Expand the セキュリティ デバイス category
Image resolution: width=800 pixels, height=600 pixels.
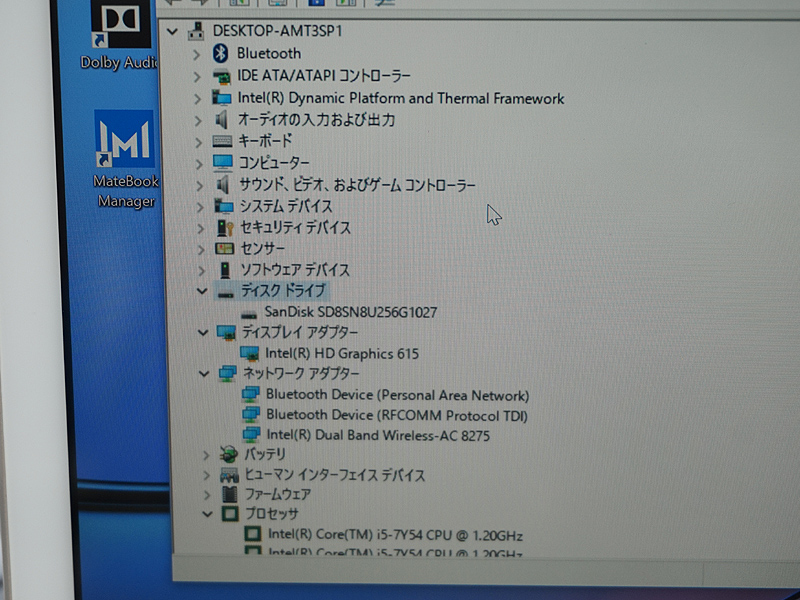(x=201, y=228)
